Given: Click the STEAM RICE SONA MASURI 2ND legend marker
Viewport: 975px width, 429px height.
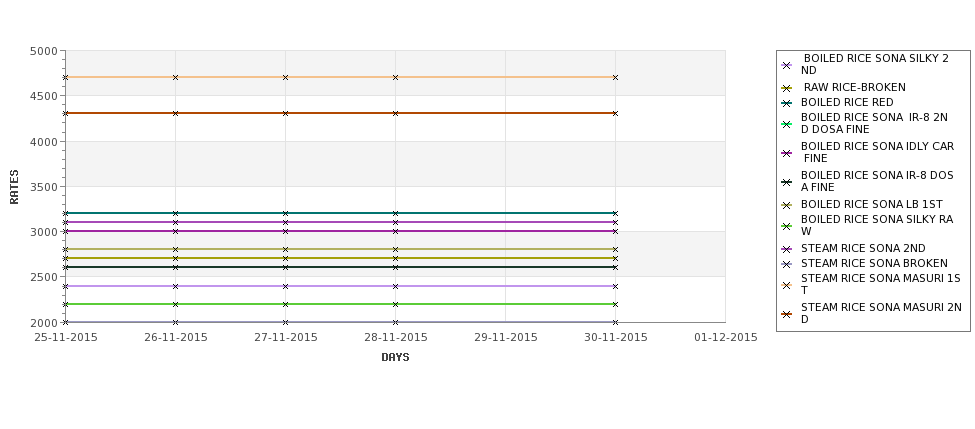Looking at the screenshot, I should pos(787,315).
